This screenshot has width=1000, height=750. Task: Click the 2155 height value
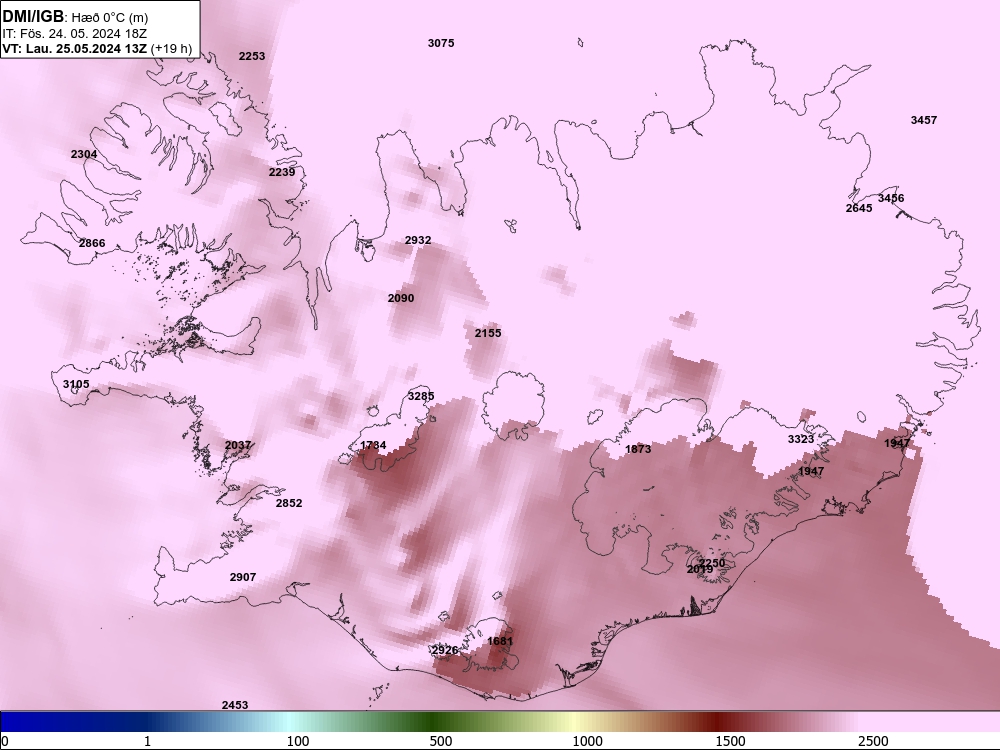pyautogui.click(x=488, y=333)
